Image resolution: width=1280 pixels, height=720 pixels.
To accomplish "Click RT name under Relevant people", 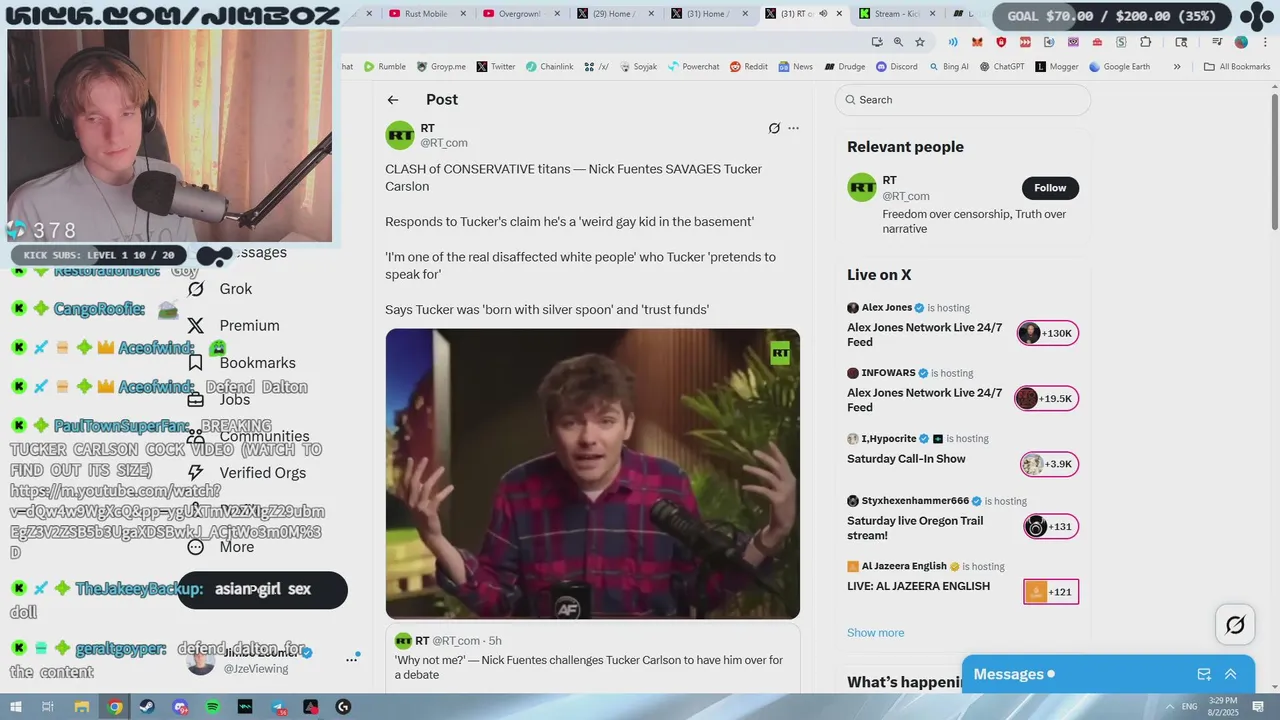I will click(x=890, y=181).
